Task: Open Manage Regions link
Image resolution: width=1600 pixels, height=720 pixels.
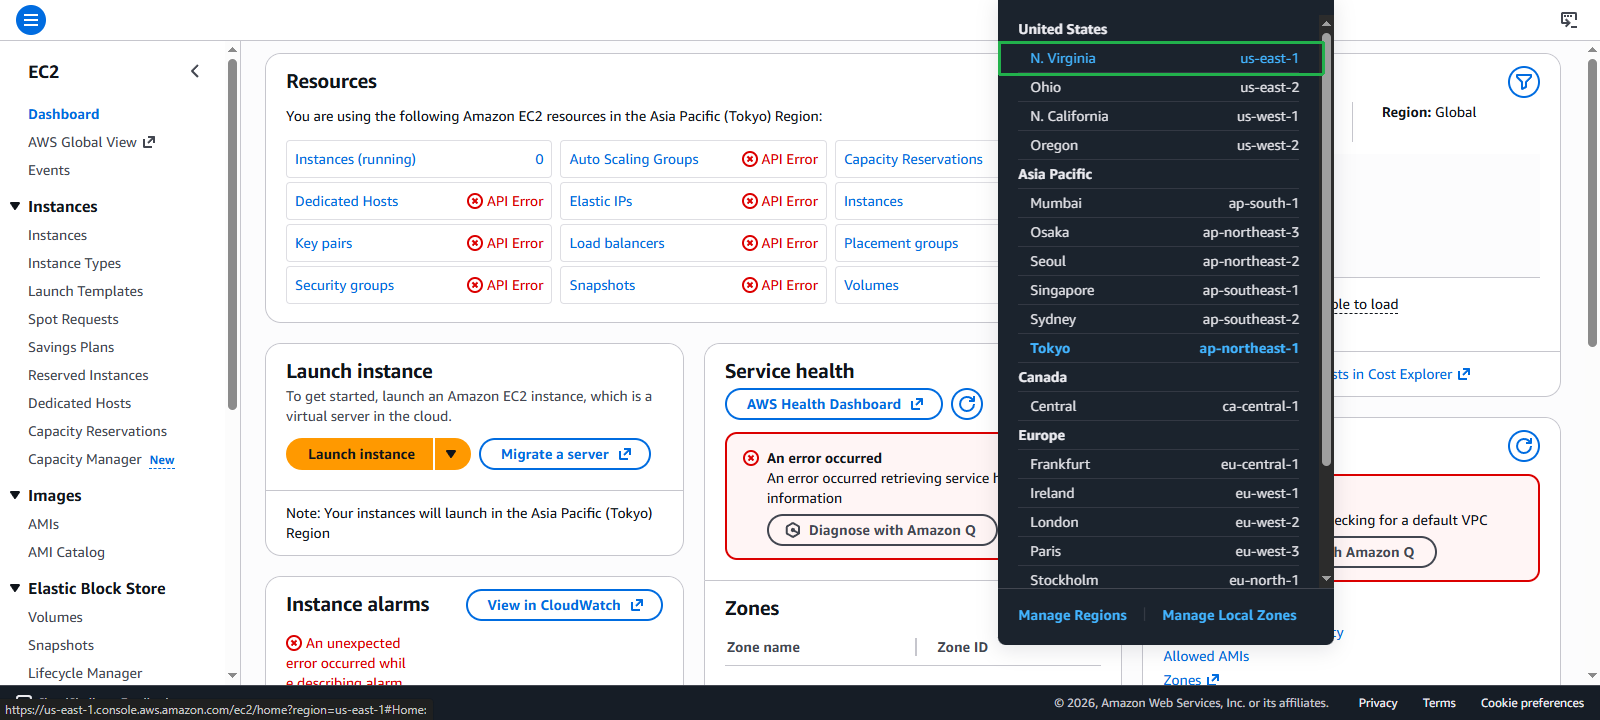Action: coord(1072,615)
